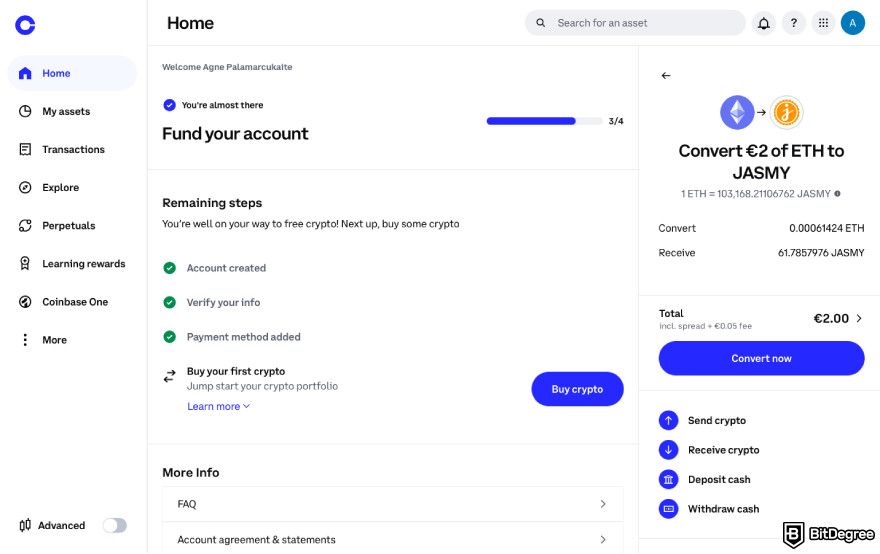Screen dimensions: 880x554
Task: Click the Buy crypto button
Action: click(x=577, y=389)
